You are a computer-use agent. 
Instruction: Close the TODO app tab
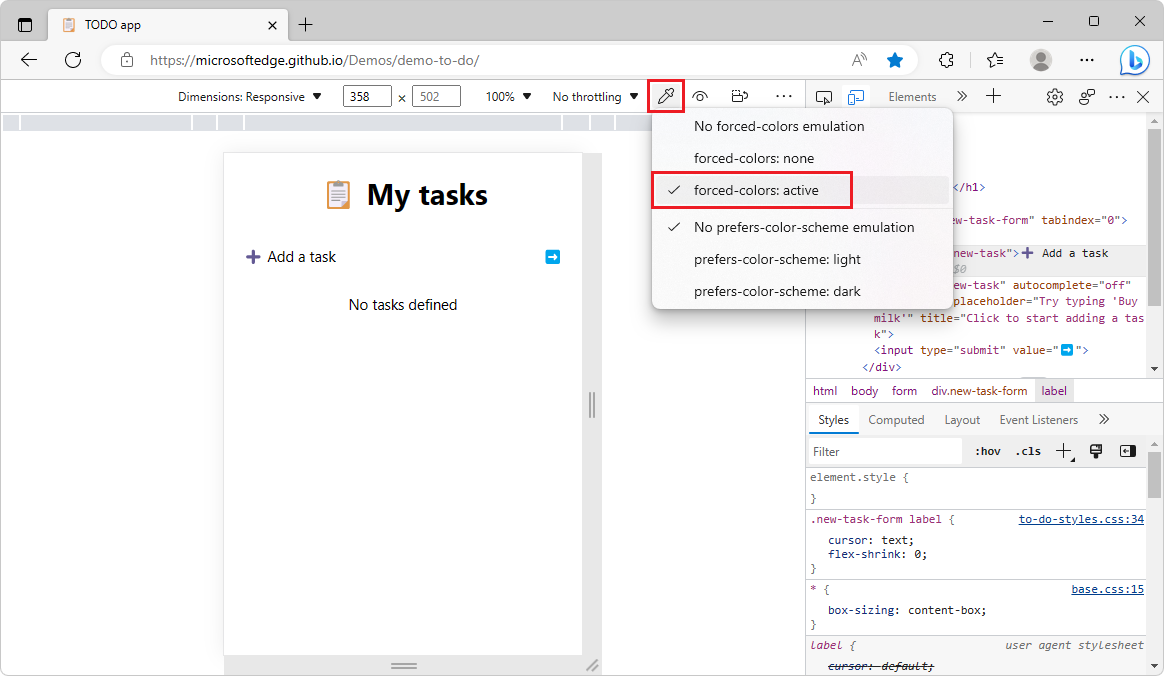[x=272, y=25]
